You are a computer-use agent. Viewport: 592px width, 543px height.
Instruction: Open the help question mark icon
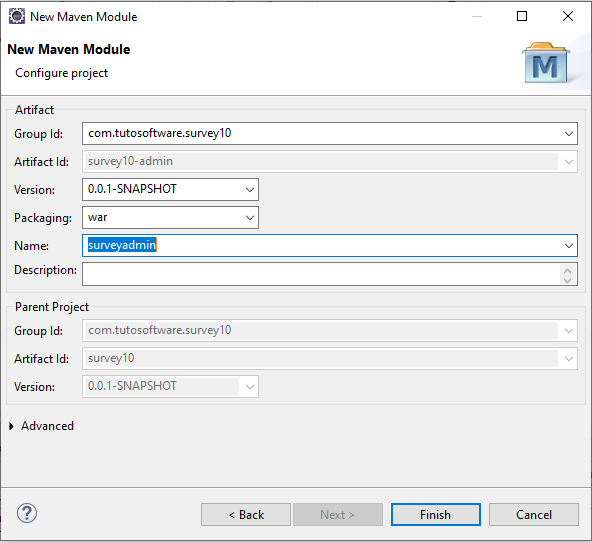point(27,514)
